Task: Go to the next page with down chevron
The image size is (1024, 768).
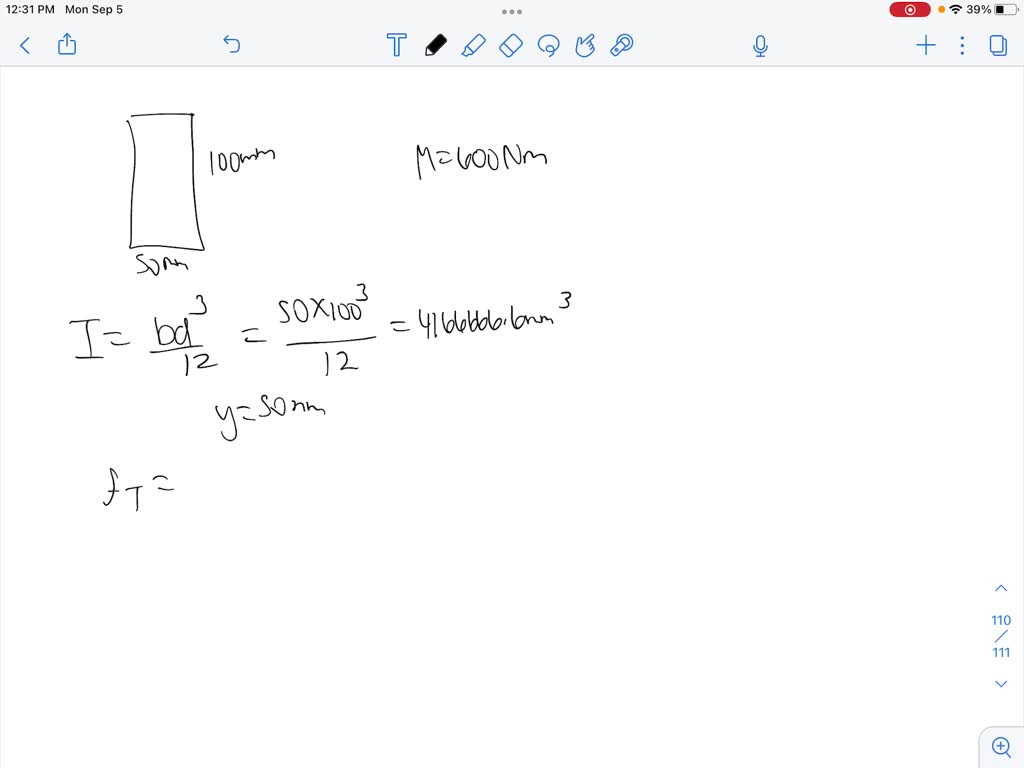Action: (x=1001, y=683)
